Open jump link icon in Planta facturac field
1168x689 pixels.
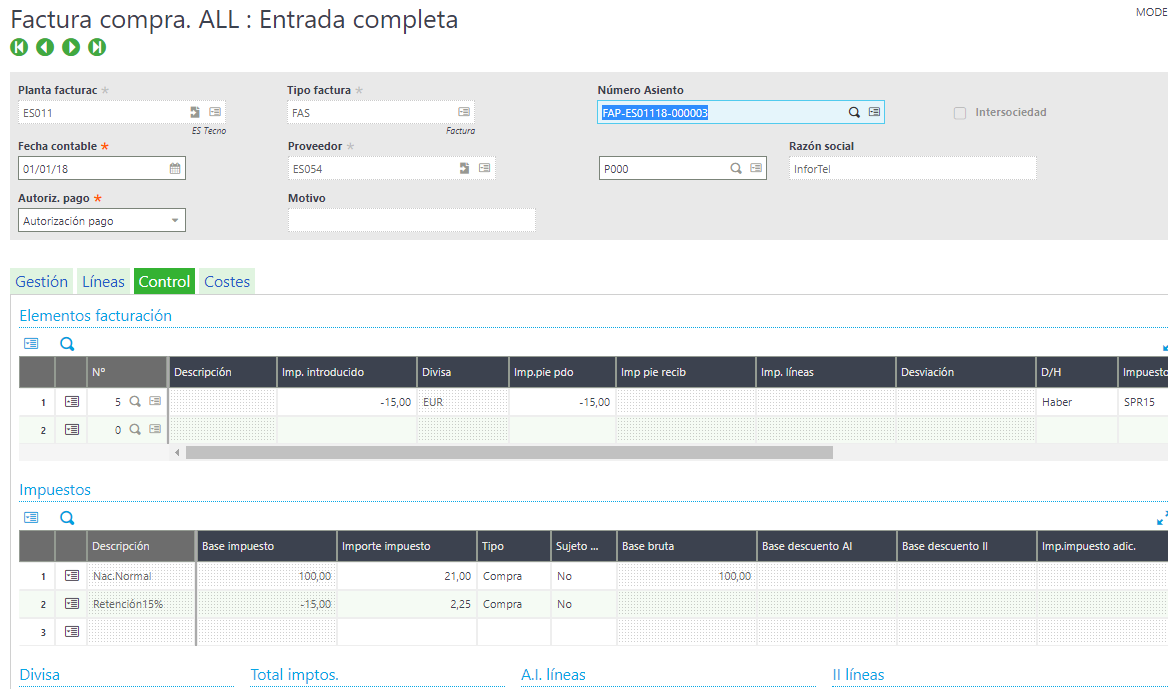tap(194, 112)
